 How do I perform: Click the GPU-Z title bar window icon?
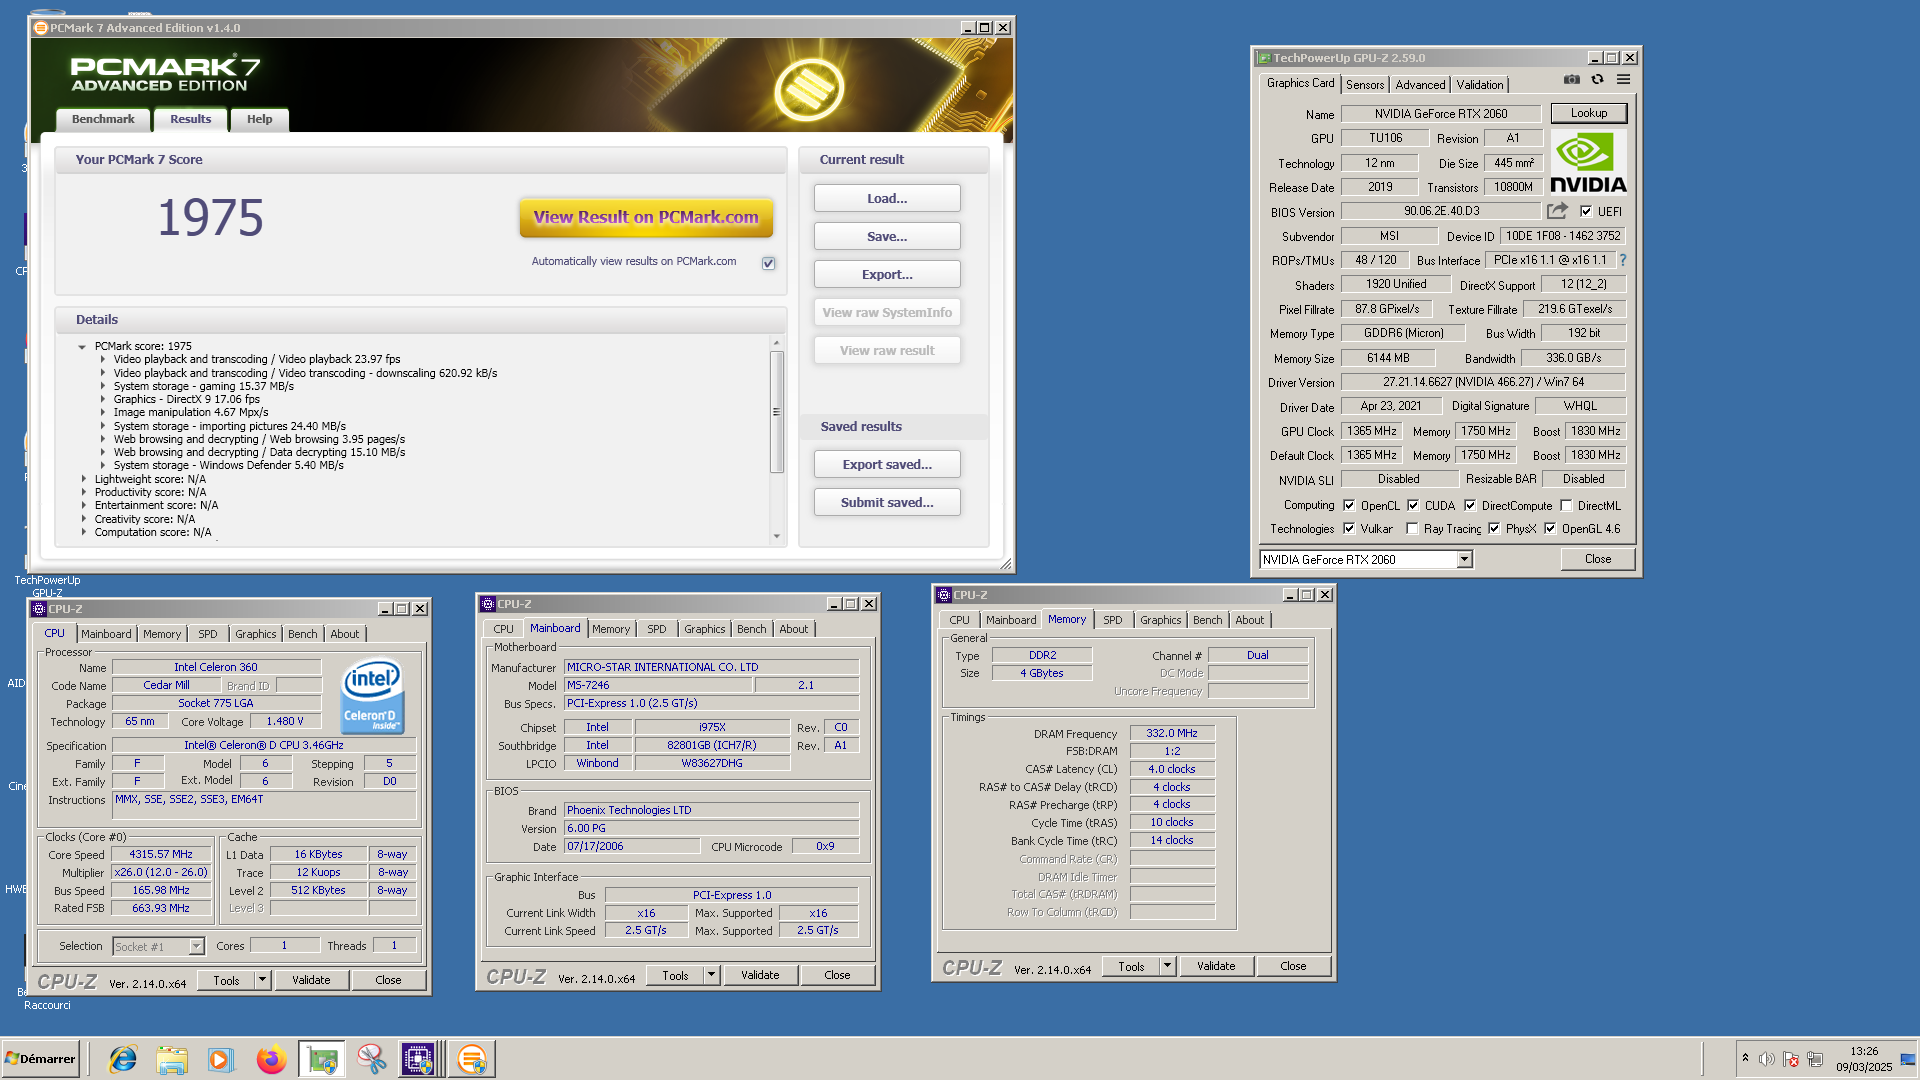pos(1264,58)
